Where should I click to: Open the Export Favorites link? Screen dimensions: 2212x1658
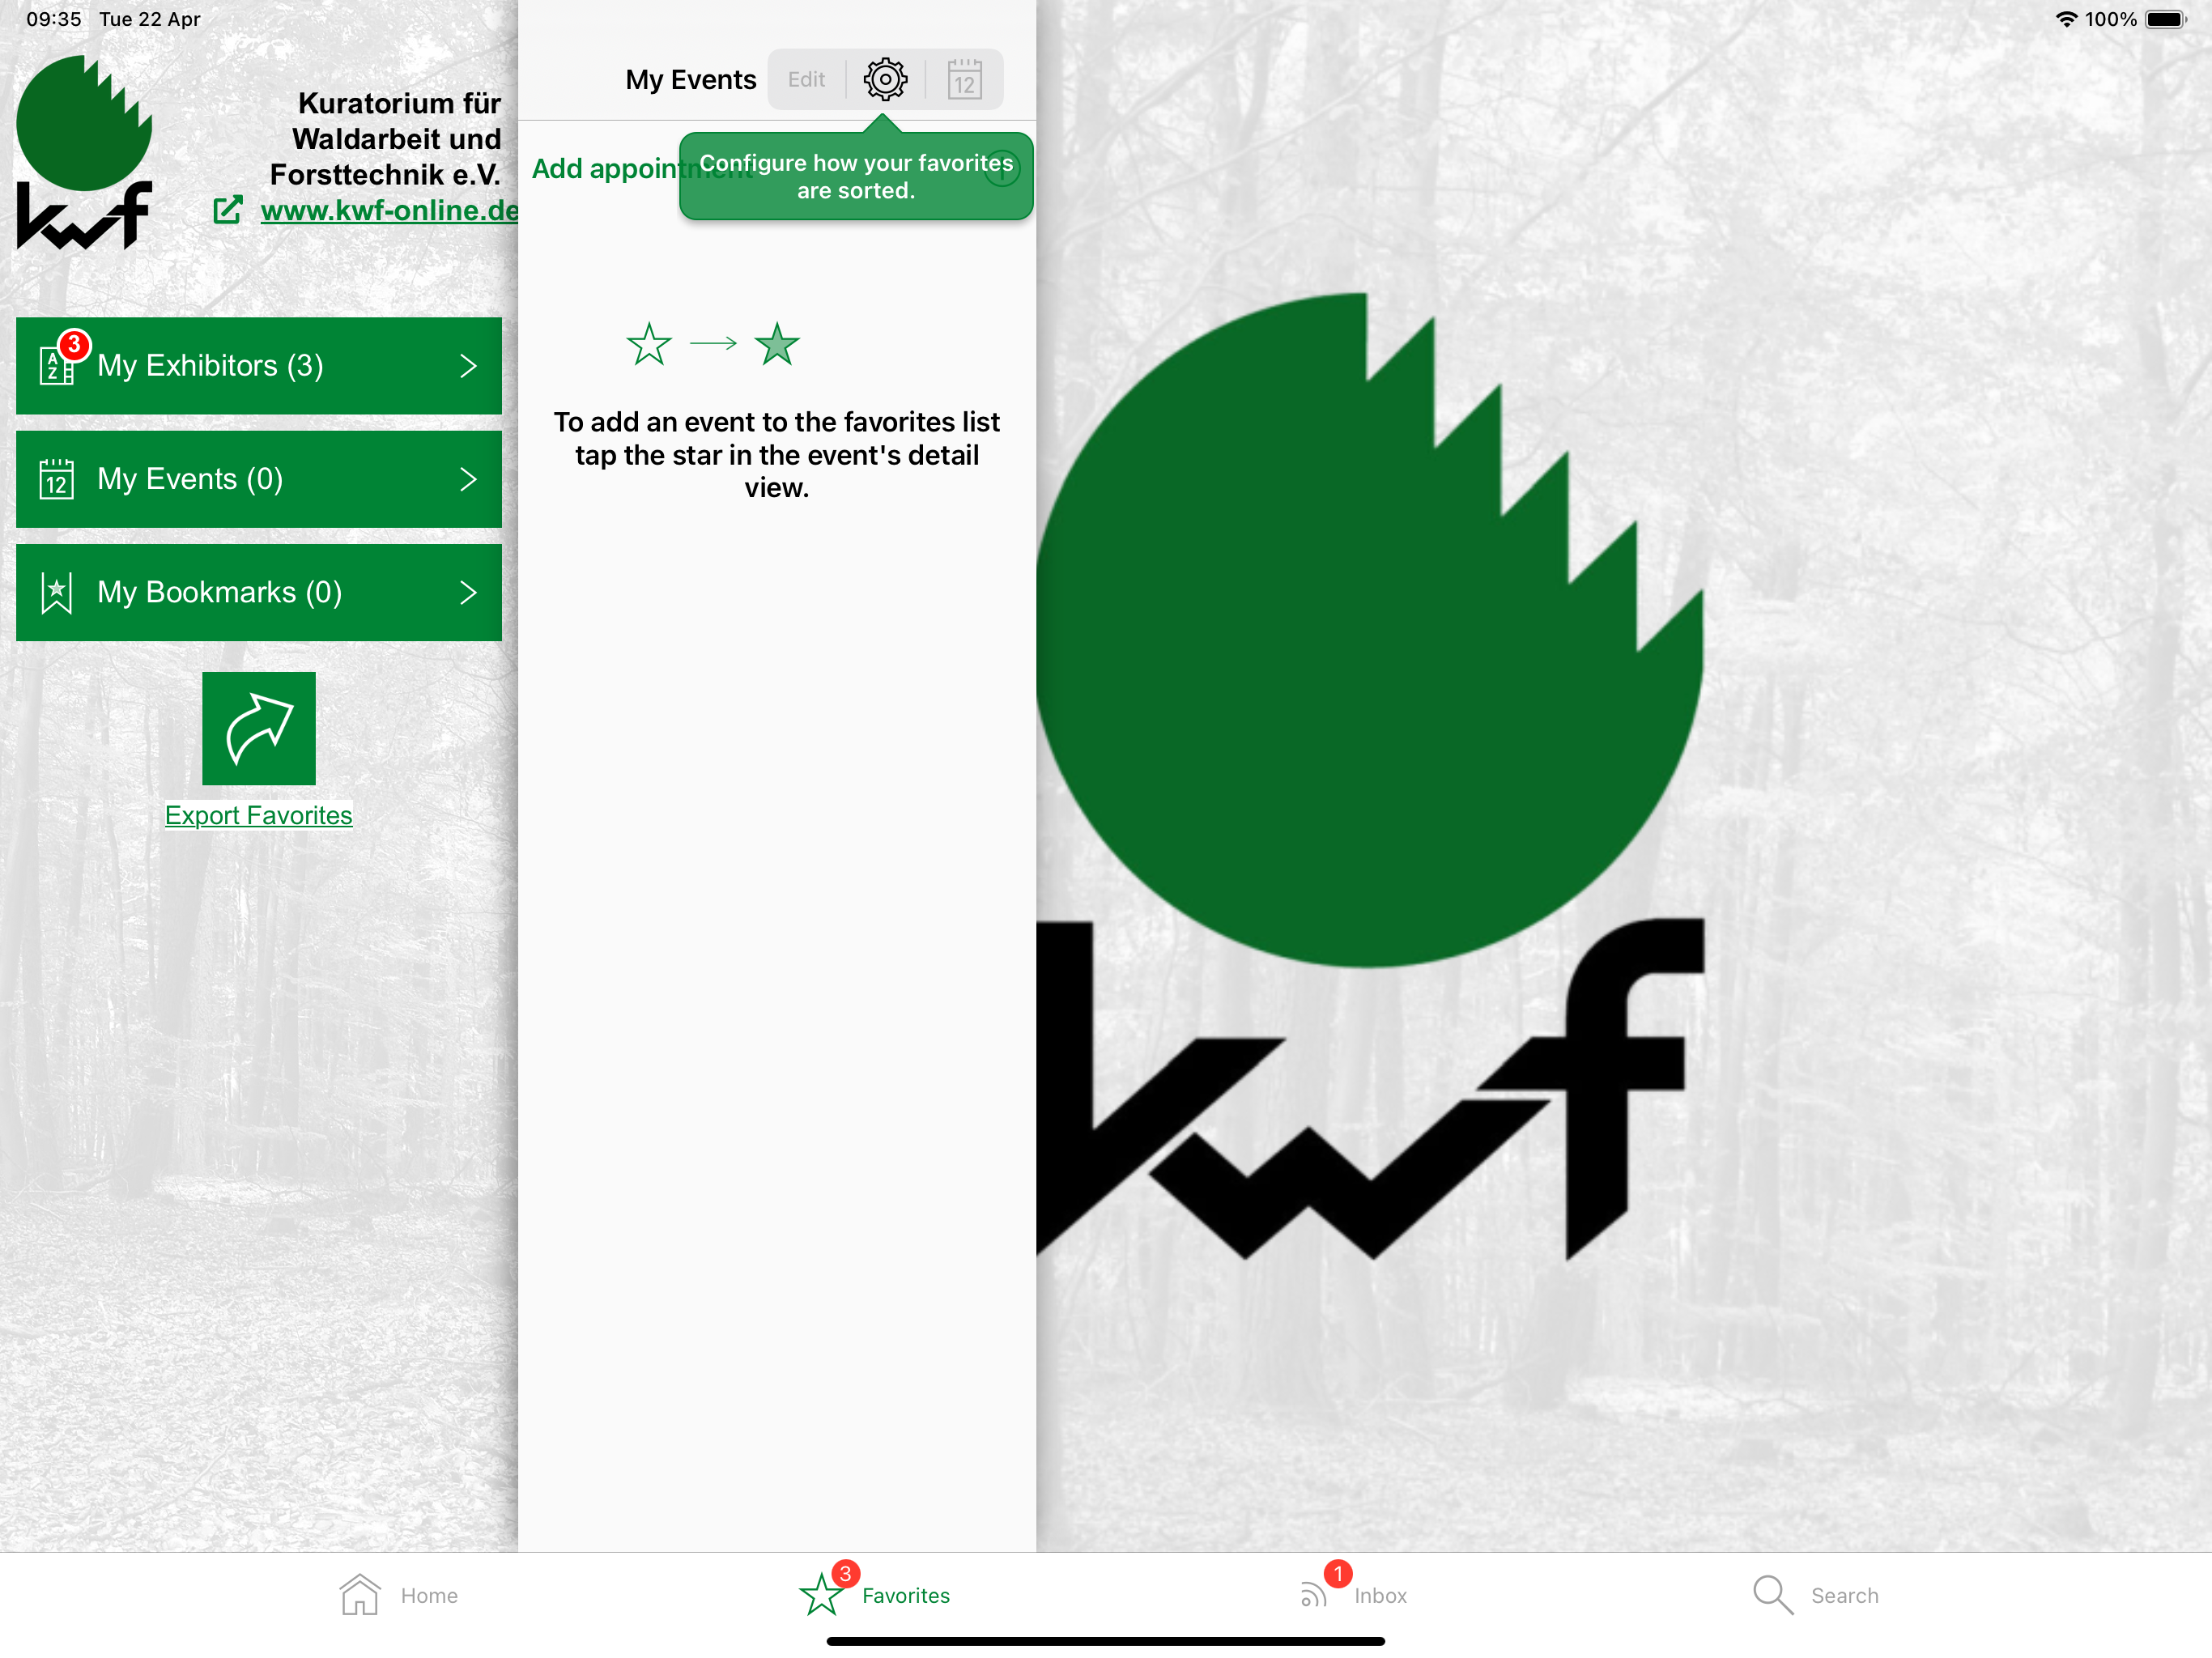[x=259, y=815]
